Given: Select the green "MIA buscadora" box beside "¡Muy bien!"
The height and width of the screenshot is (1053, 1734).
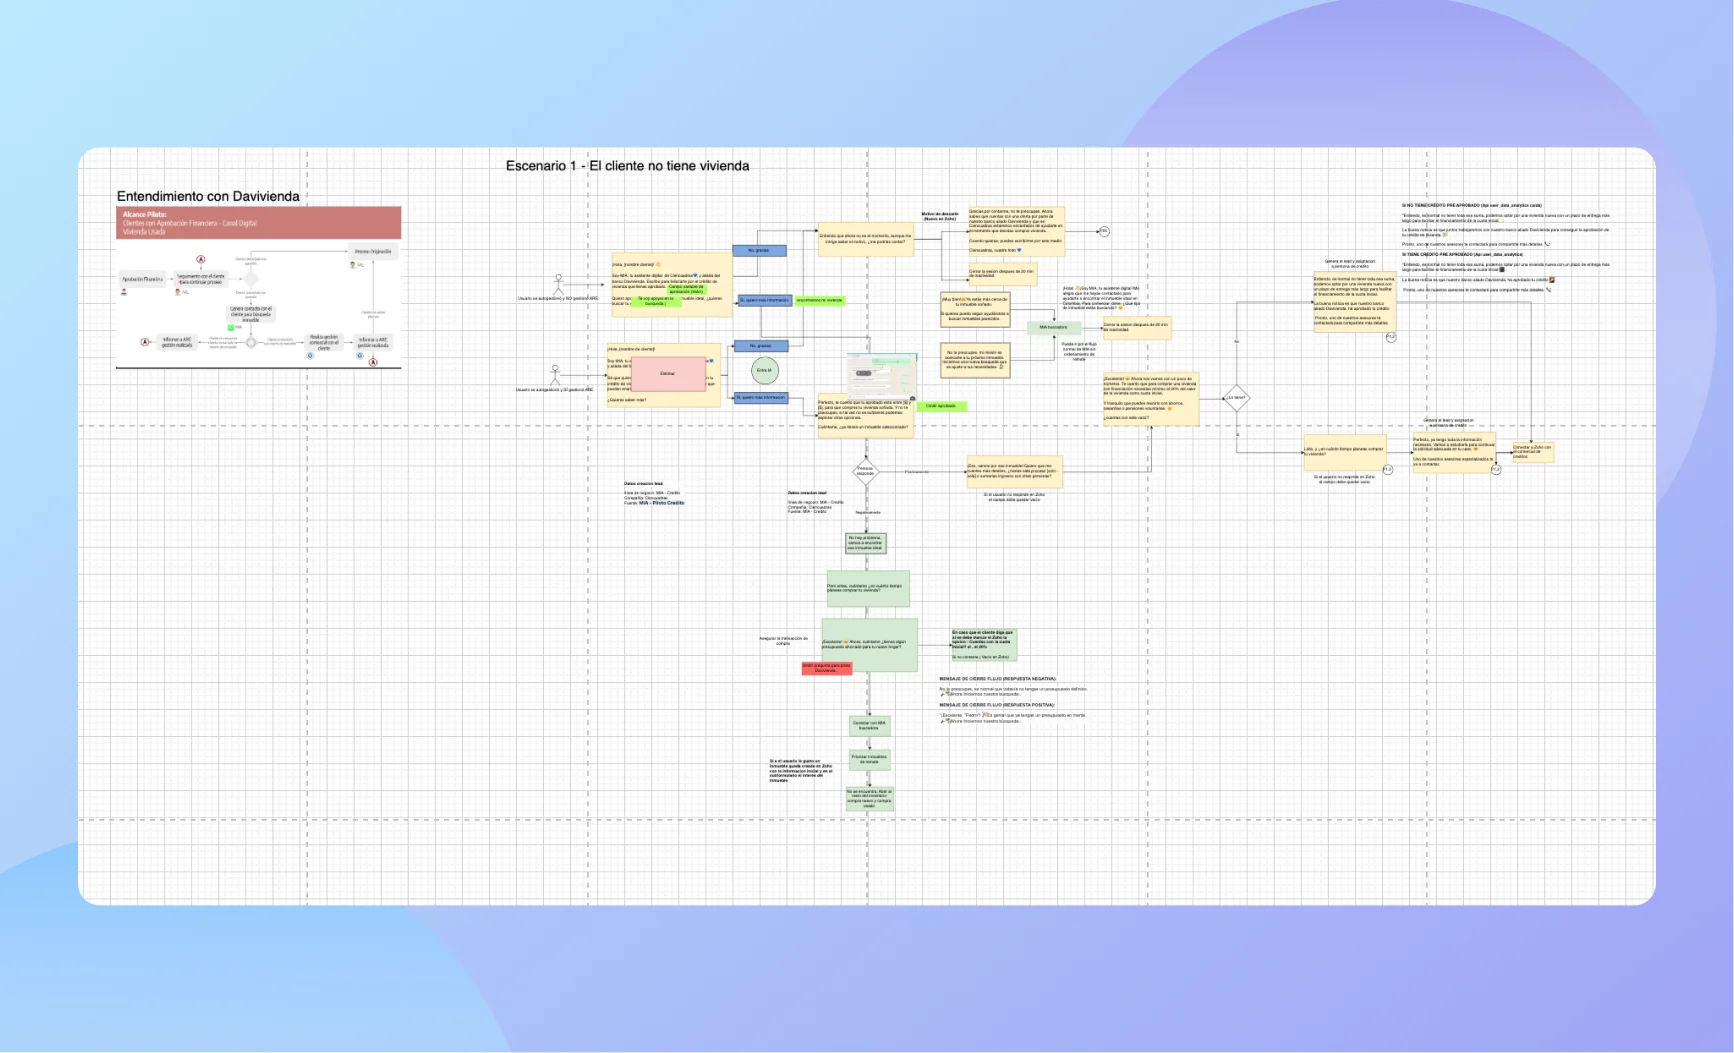Looking at the screenshot, I should point(1053,327).
